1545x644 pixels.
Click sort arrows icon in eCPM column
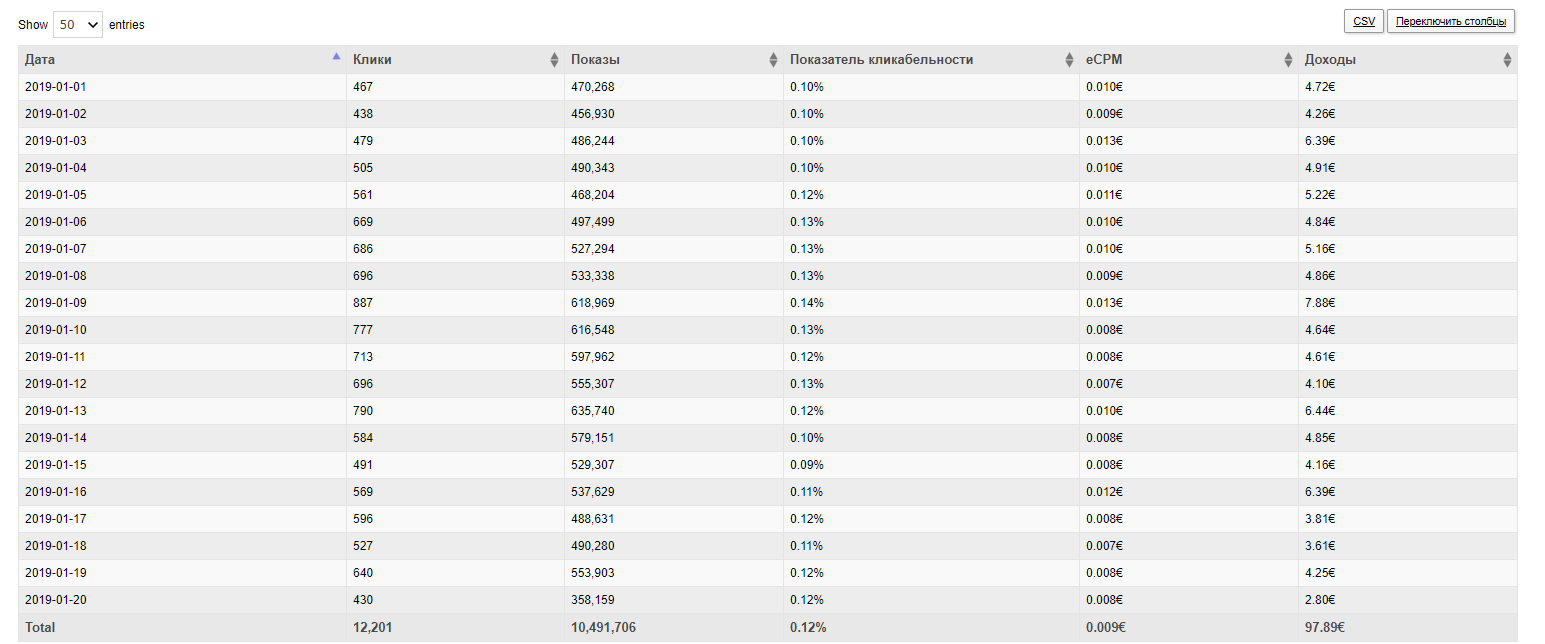pyautogui.click(x=1288, y=60)
